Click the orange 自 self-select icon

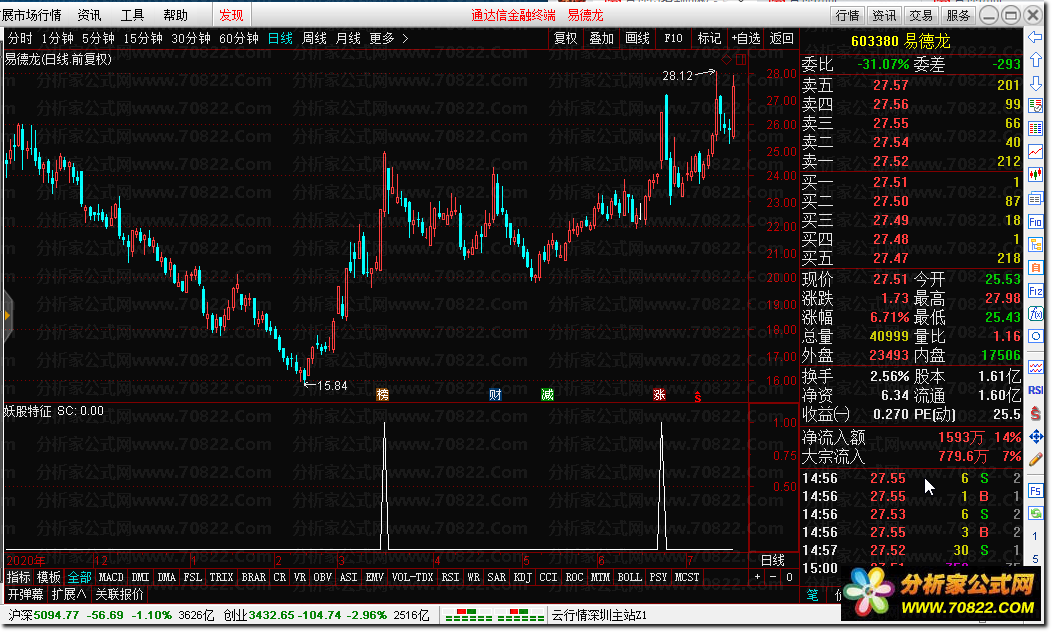coord(1036,268)
